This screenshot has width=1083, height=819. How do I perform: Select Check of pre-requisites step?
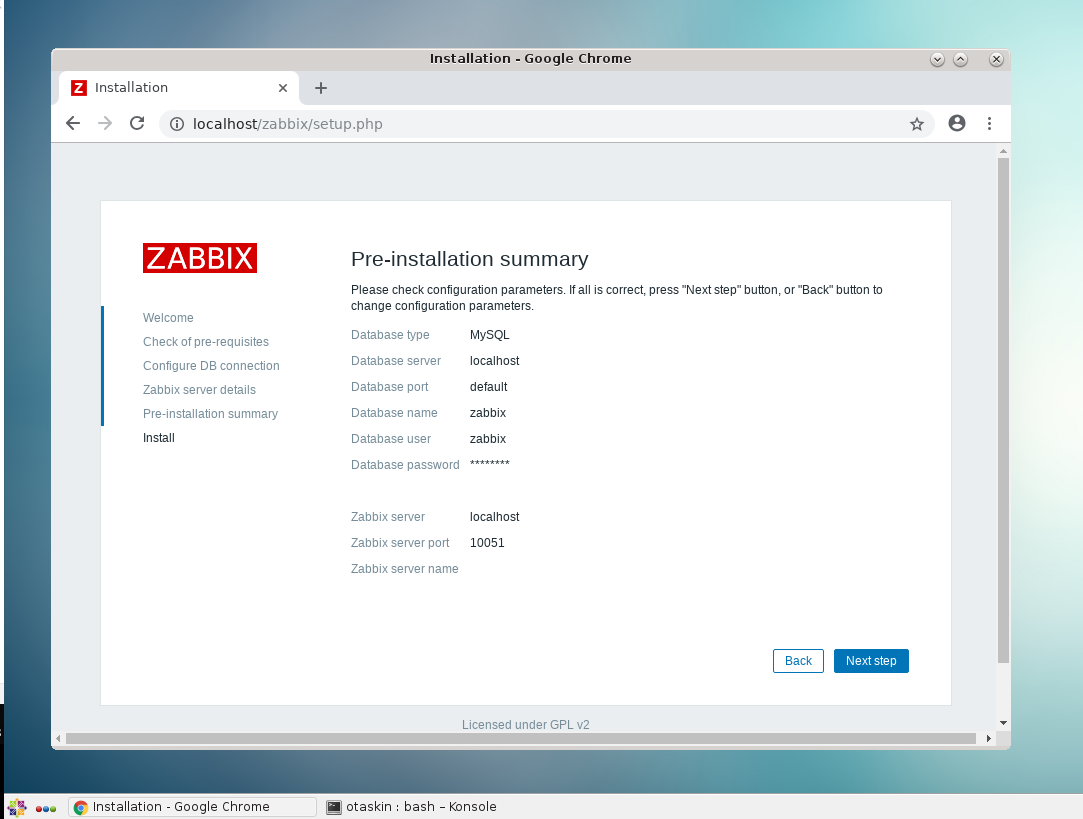tap(206, 342)
